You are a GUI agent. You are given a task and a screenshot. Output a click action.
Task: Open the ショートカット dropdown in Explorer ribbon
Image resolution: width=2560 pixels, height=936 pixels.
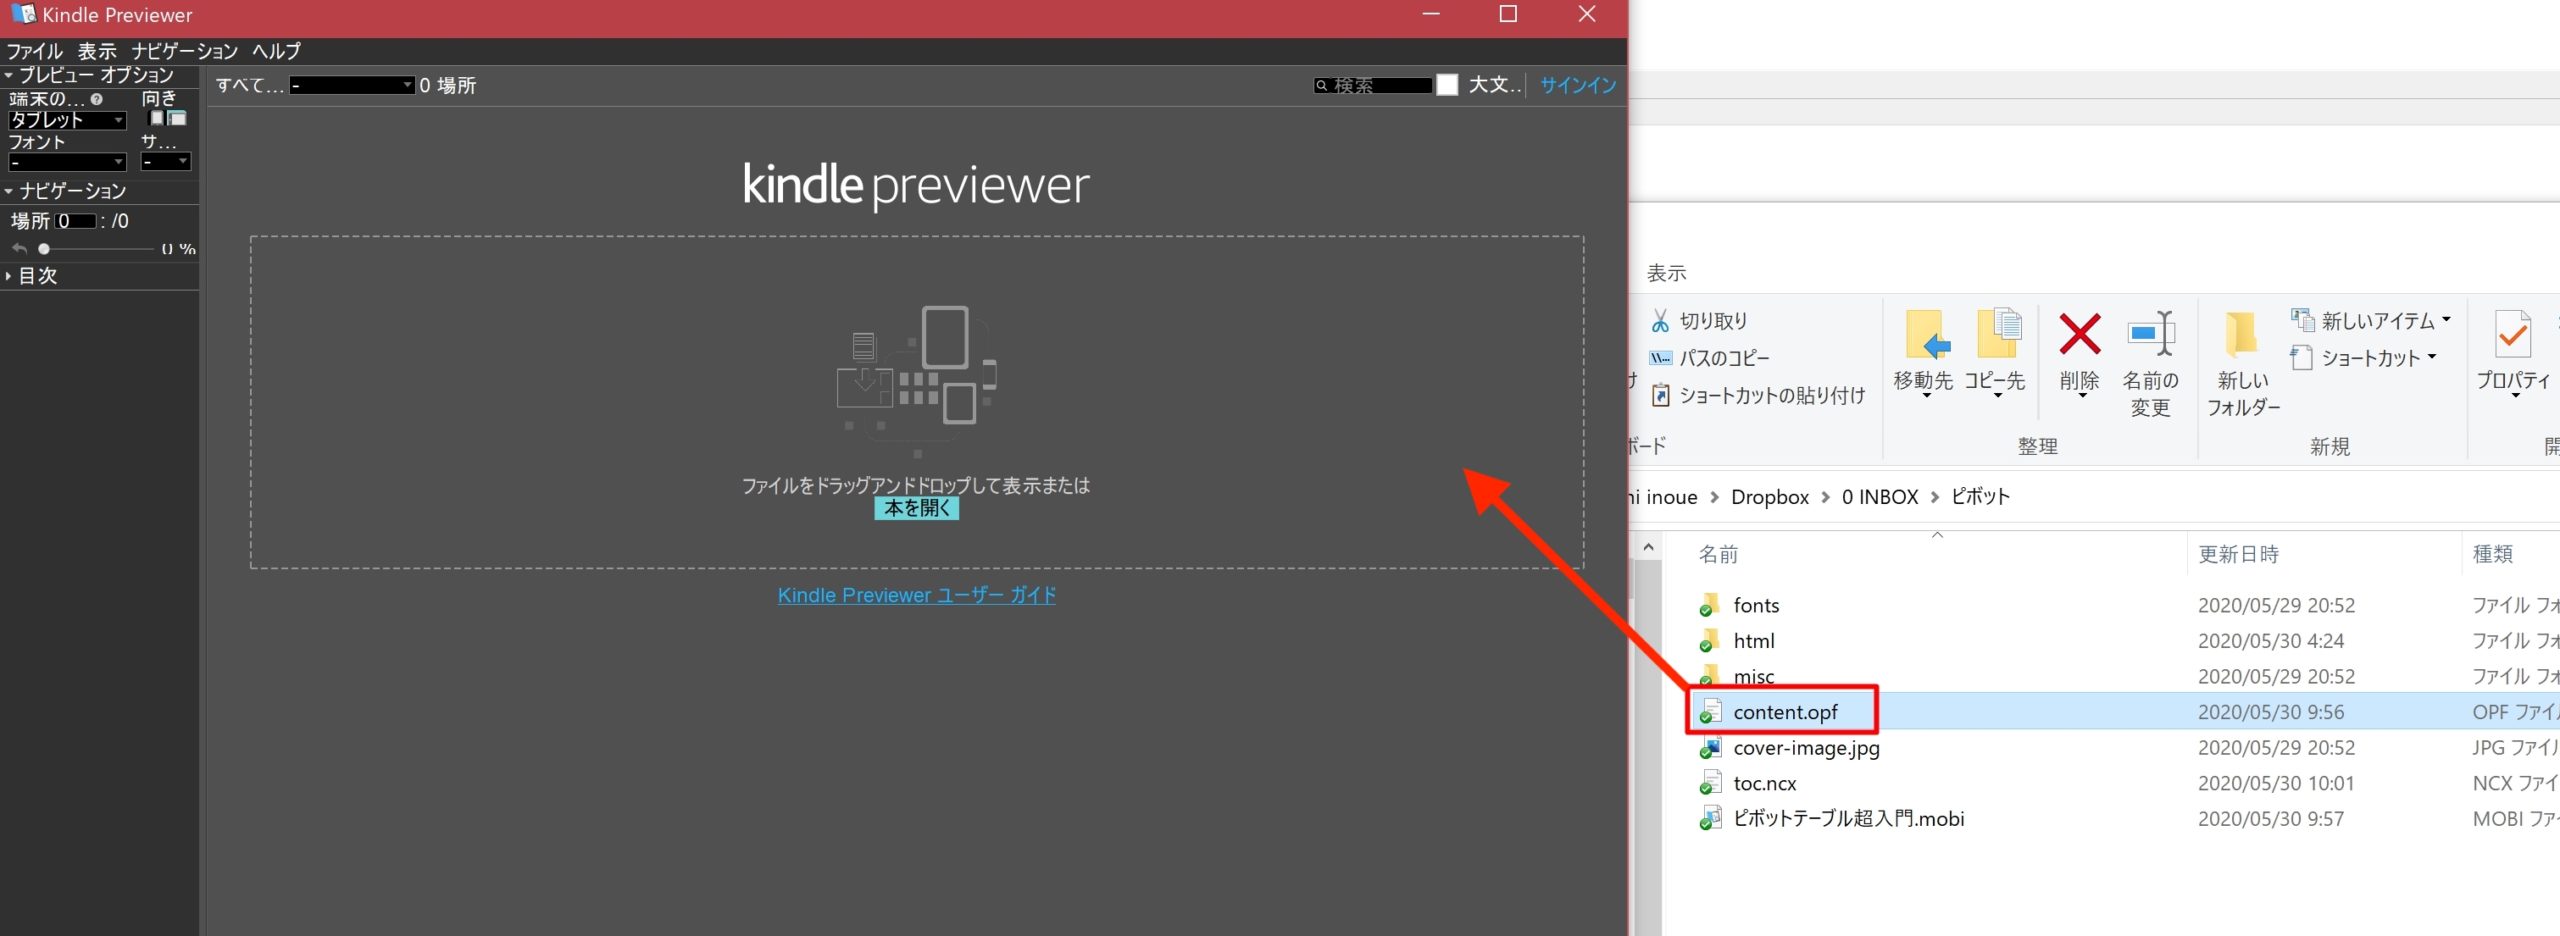(x=2365, y=358)
